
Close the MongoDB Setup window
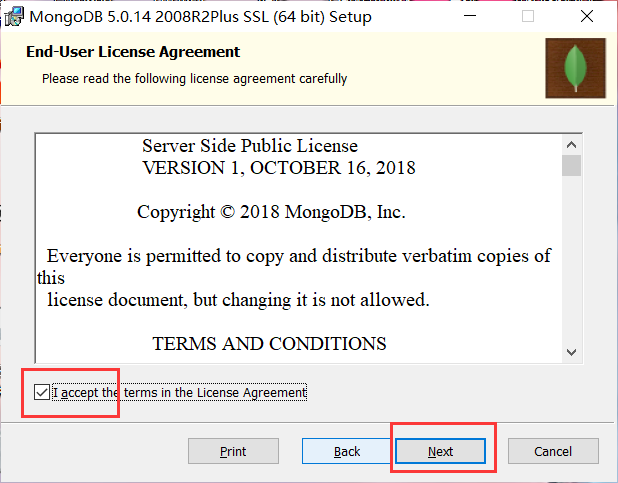pos(587,16)
